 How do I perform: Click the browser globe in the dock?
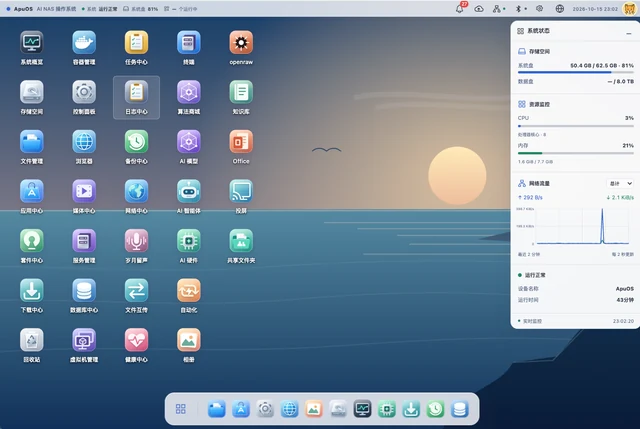(289, 409)
